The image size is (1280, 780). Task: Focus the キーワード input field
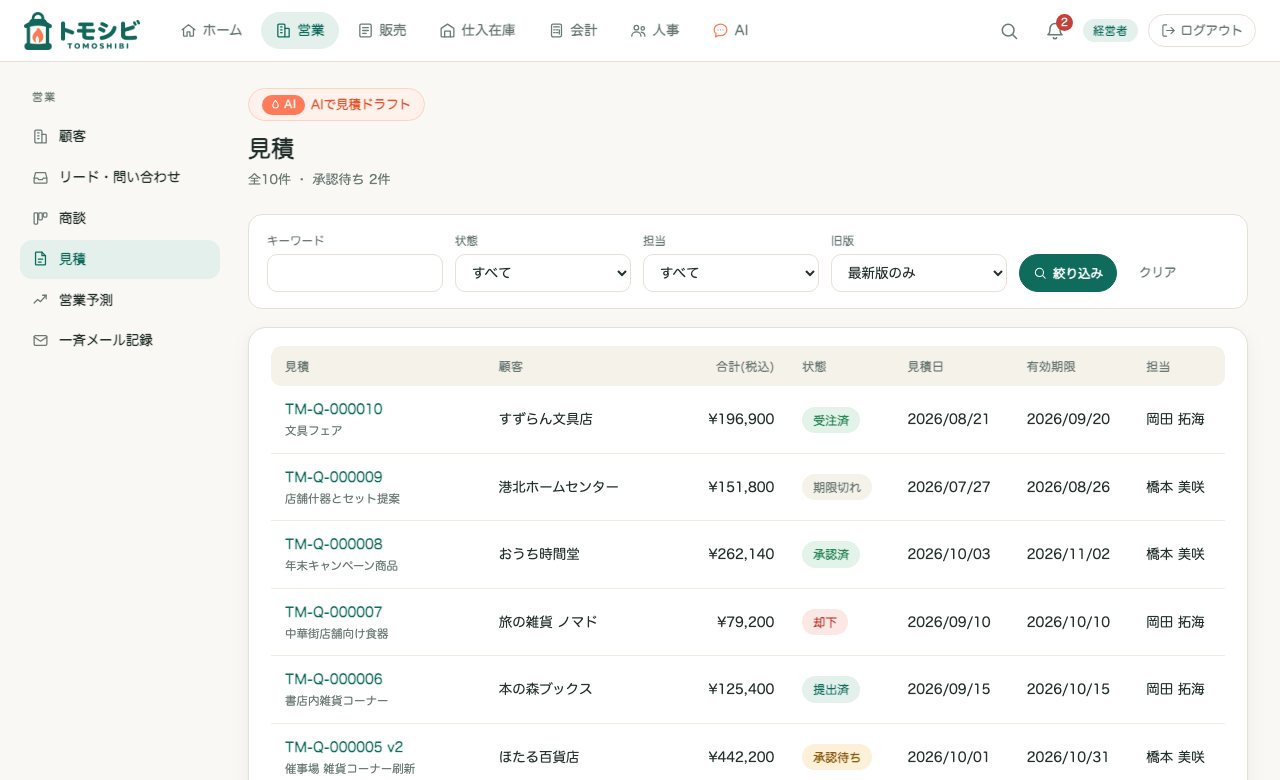pos(355,273)
